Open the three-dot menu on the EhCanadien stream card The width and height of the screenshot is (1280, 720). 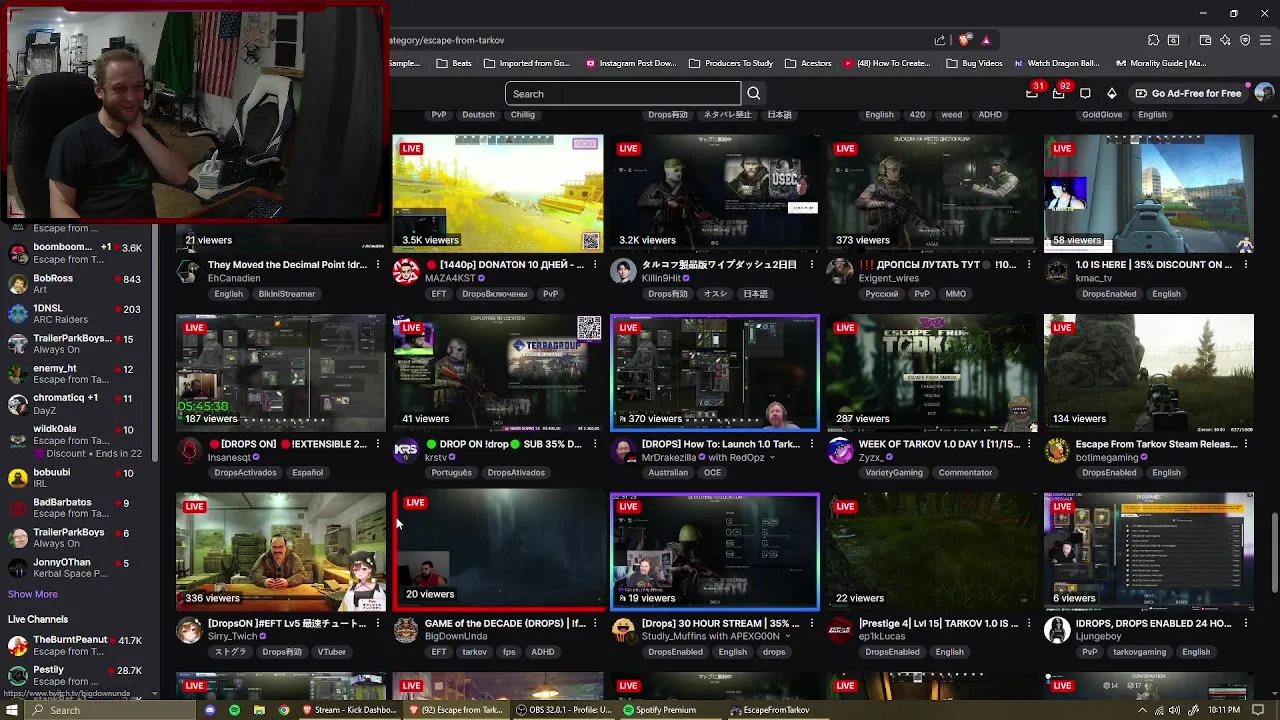click(378, 265)
